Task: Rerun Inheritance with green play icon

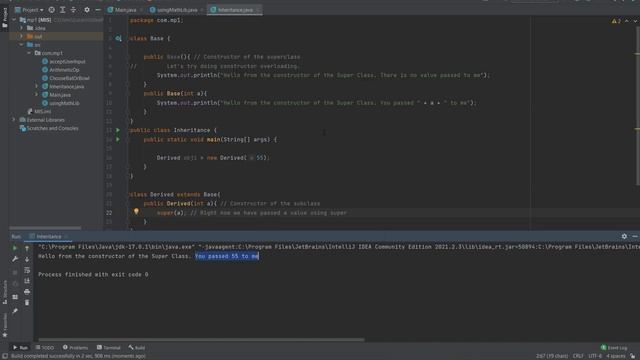Action: [x=15, y=248]
